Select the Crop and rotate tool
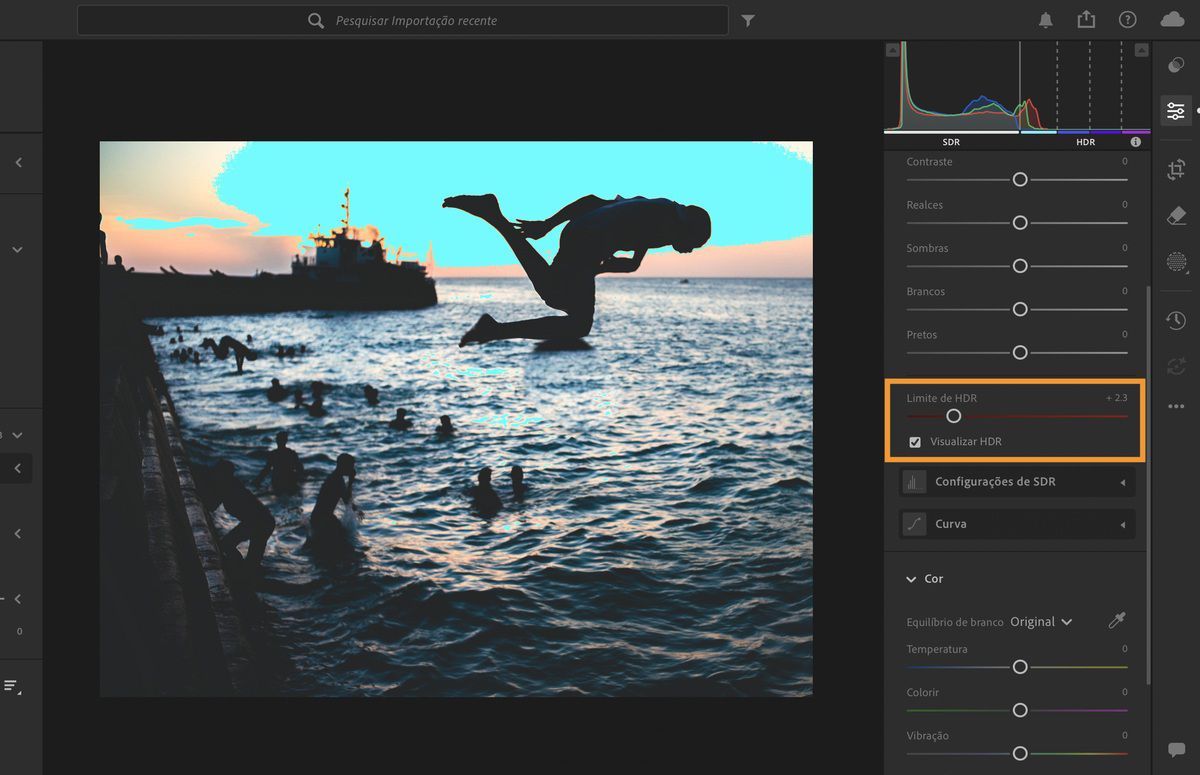Image resolution: width=1200 pixels, height=775 pixels. pyautogui.click(x=1176, y=170)
